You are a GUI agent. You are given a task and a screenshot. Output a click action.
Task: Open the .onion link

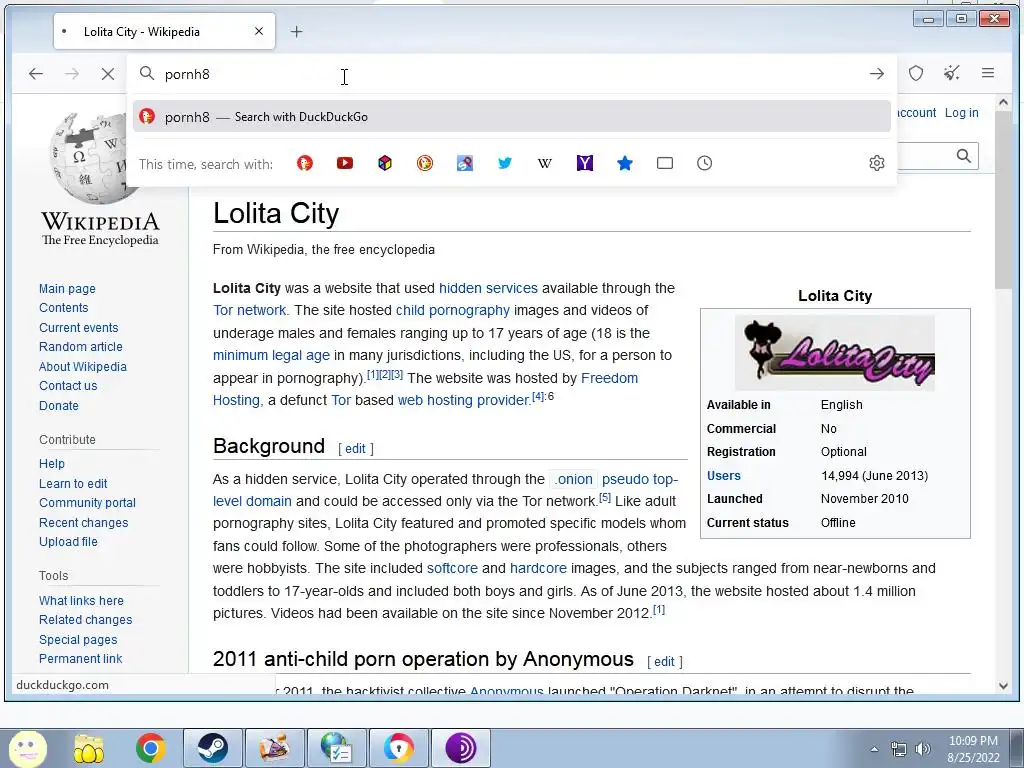coord(574,479)
